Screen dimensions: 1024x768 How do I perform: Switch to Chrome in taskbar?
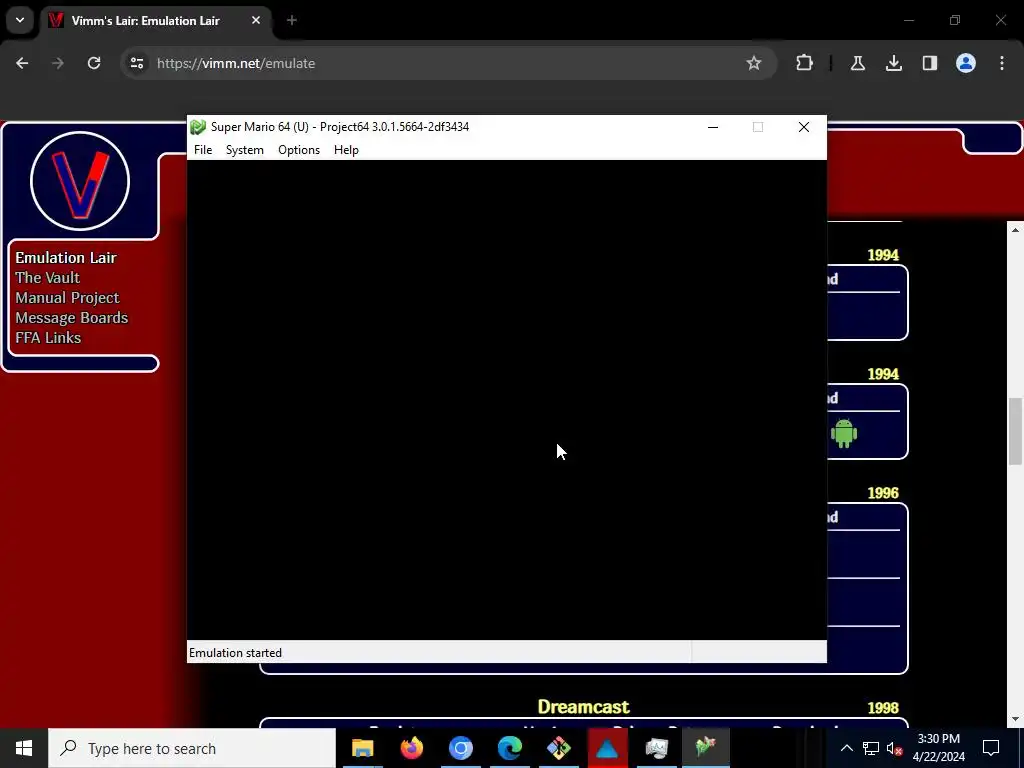(460, 748)
